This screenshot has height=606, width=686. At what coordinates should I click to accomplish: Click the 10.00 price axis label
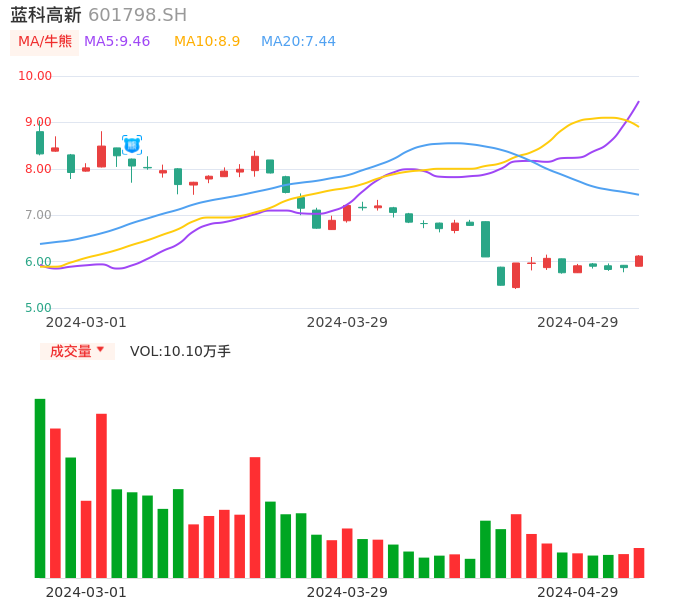pos(36,76)
